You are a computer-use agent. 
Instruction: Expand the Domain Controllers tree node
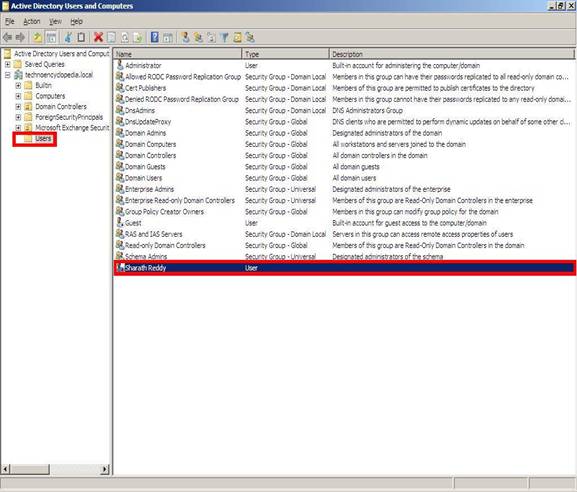18,107
